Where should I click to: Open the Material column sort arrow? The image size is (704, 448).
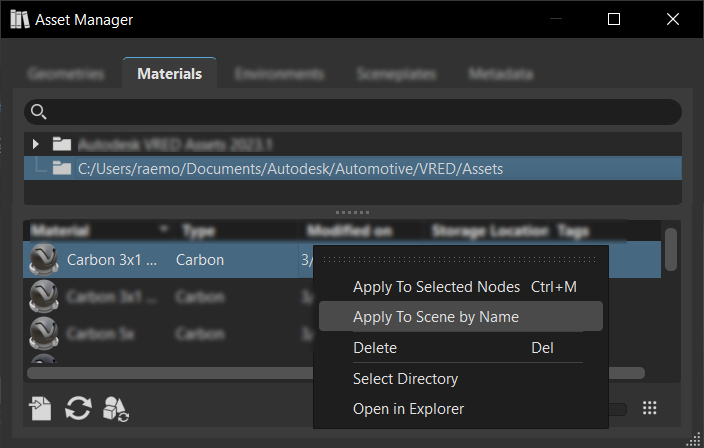[x=163, y=231]
